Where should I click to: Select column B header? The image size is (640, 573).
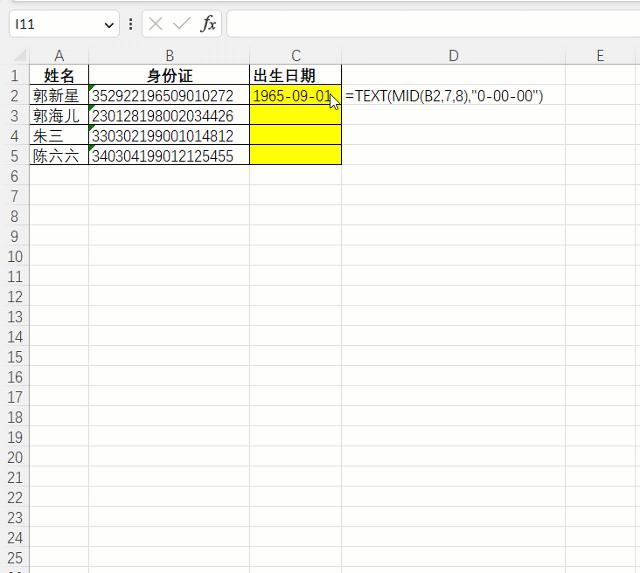click(x=169, y=56)
